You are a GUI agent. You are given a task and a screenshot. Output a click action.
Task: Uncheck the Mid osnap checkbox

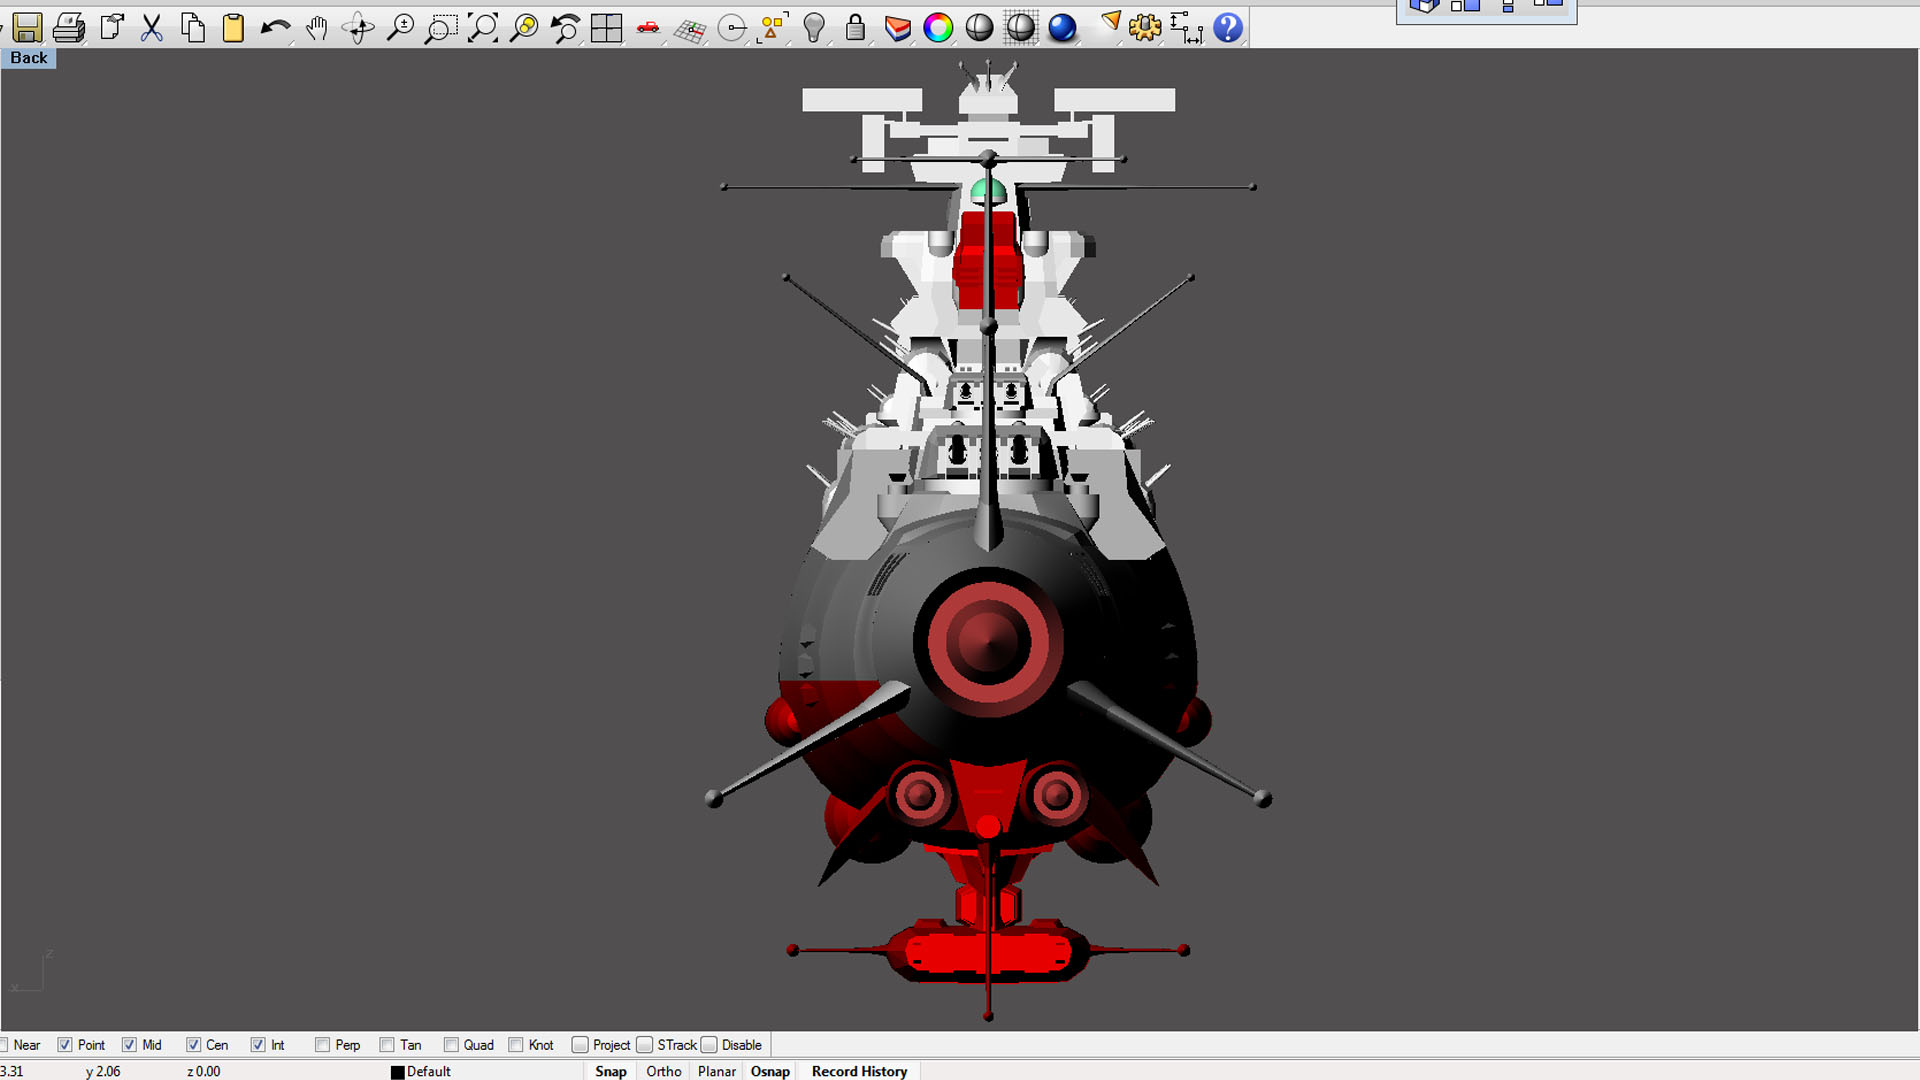pyautogui.click(x=129, y=1045)
